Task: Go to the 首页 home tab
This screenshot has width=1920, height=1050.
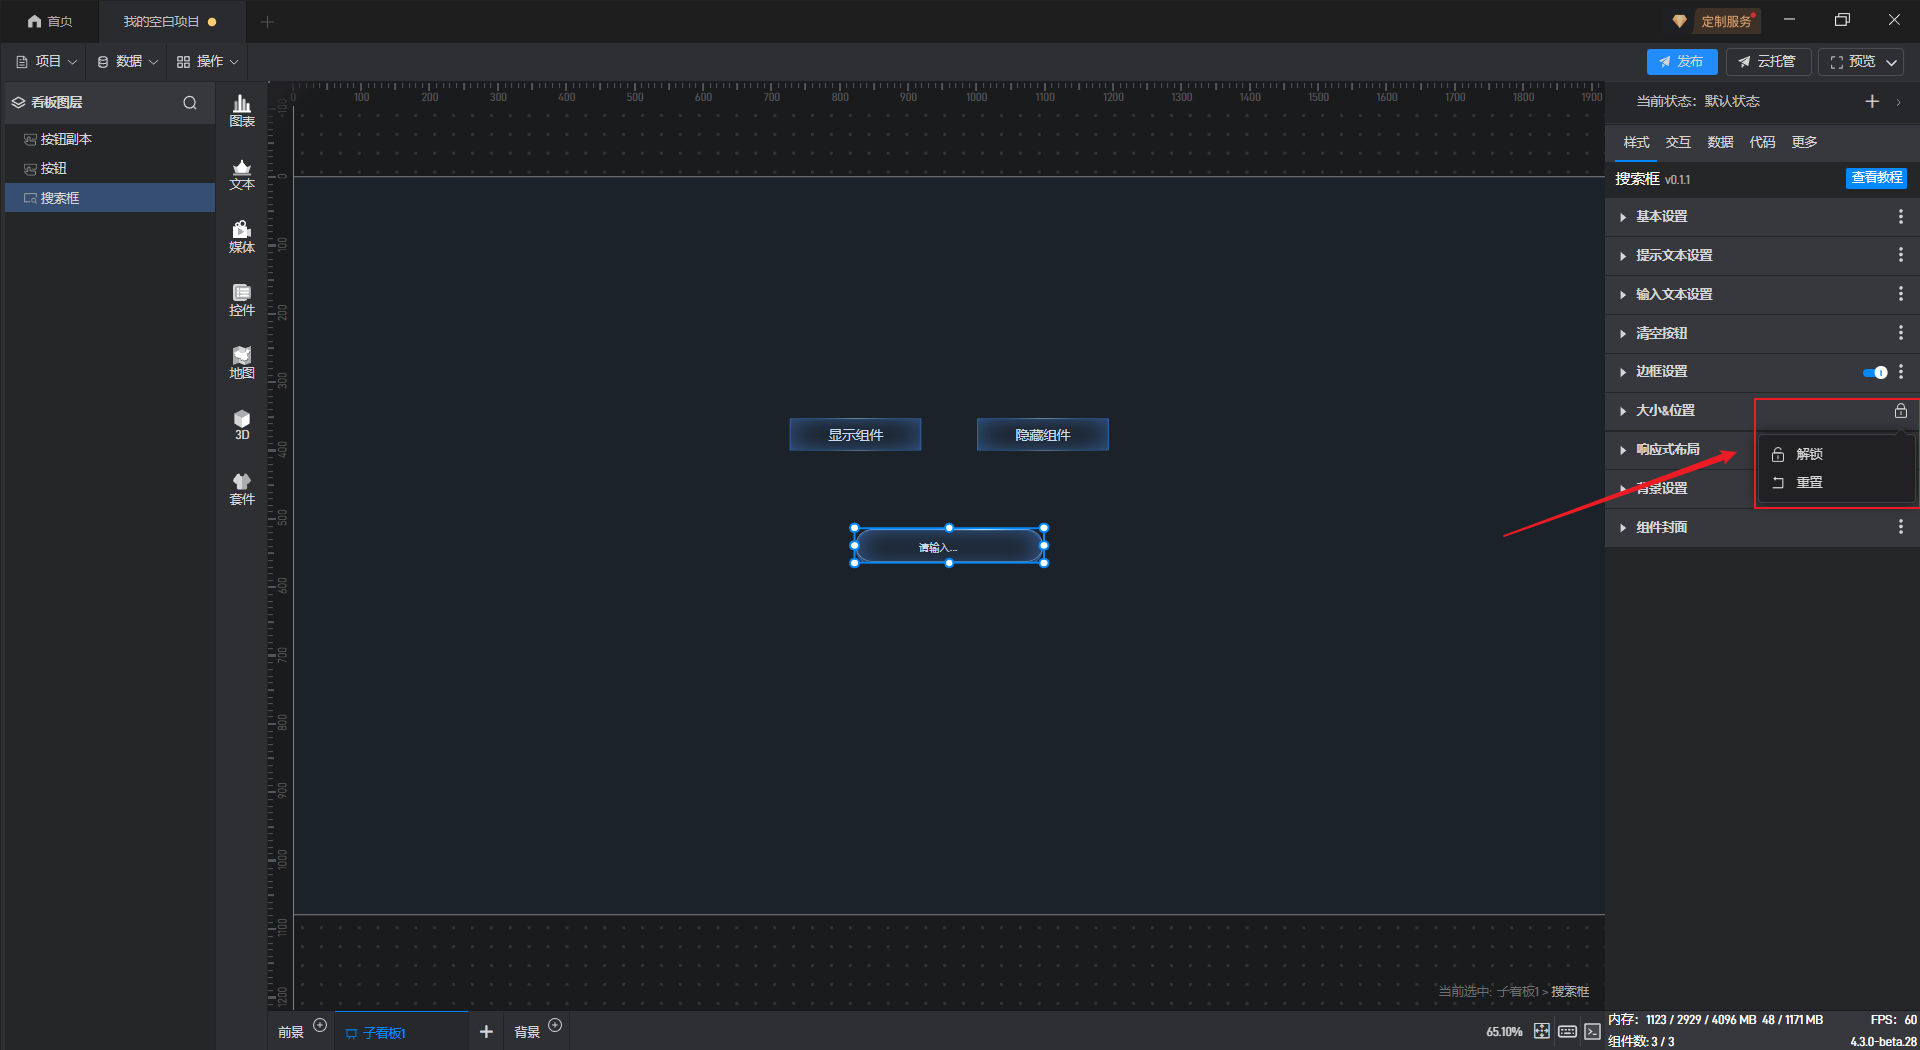Action: (x=50, y=21)
